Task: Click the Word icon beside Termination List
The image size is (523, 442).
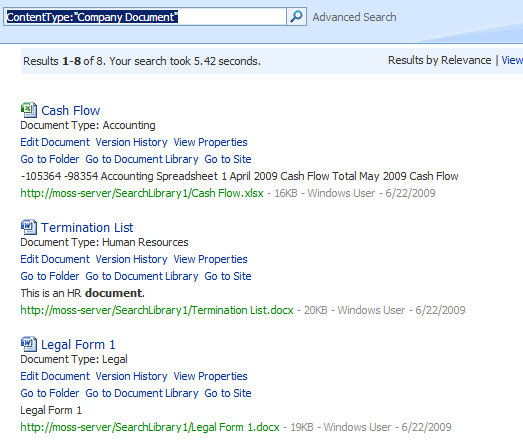Action: click(x=29, y=227)
